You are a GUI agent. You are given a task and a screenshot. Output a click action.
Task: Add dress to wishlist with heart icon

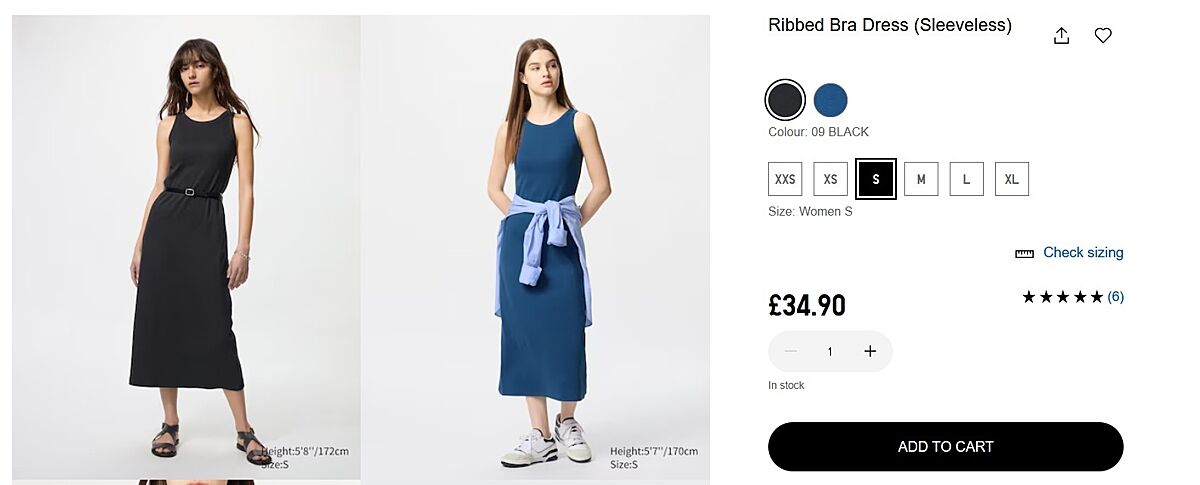click(1103, 36)
